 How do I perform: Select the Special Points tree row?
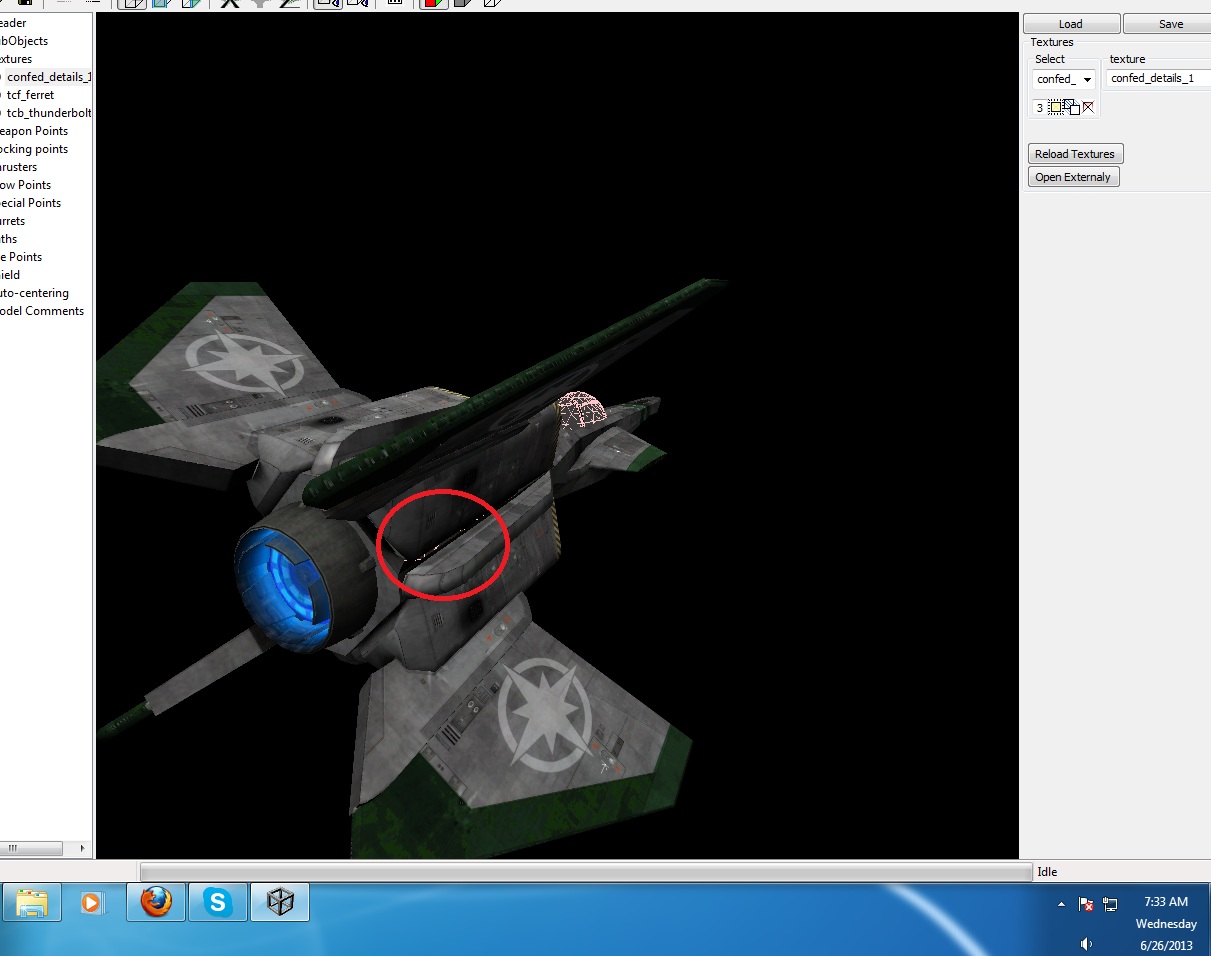30,203
